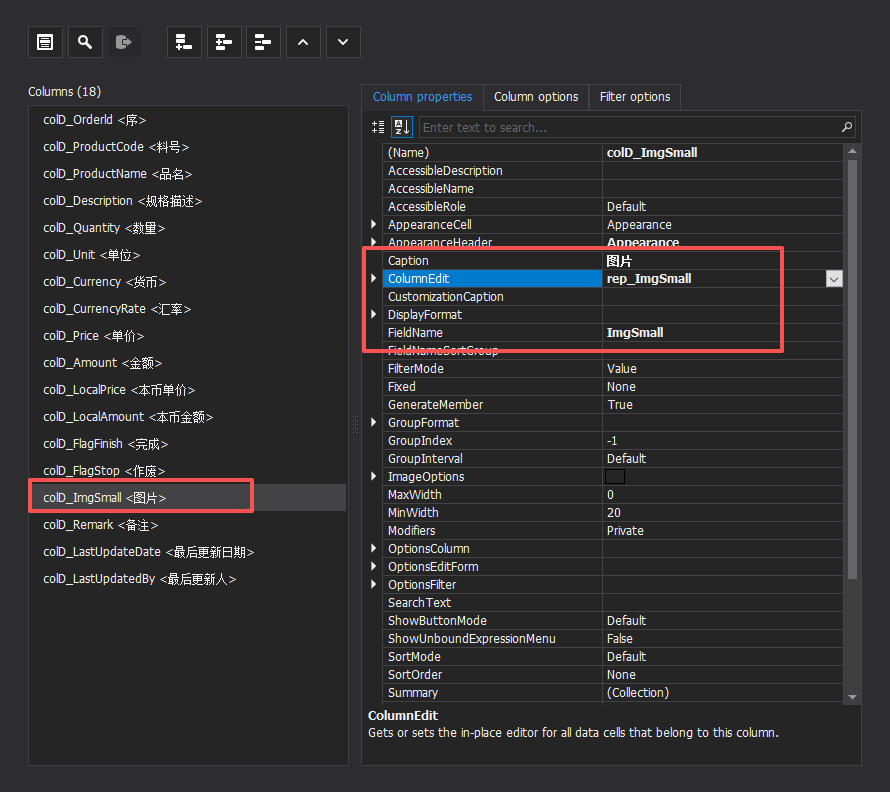
Task: Switch to the Filter options tab
Action: point(634,96)
